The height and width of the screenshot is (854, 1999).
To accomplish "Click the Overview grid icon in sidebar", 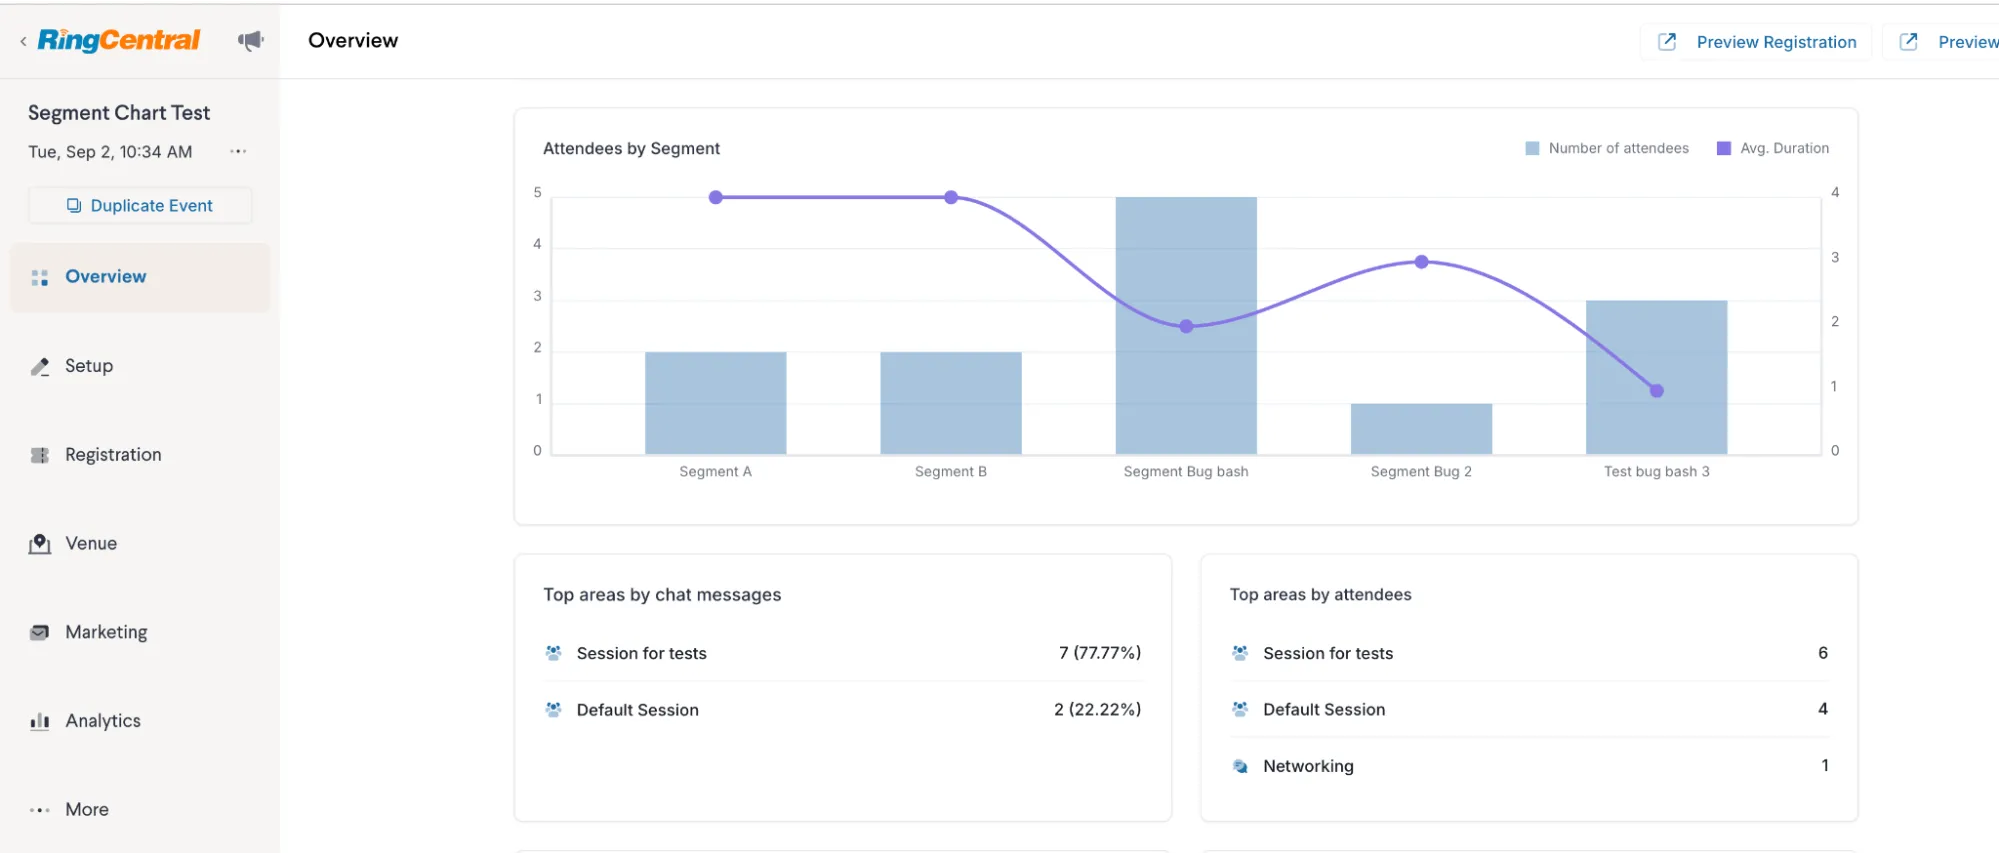I will pos(40,278).
